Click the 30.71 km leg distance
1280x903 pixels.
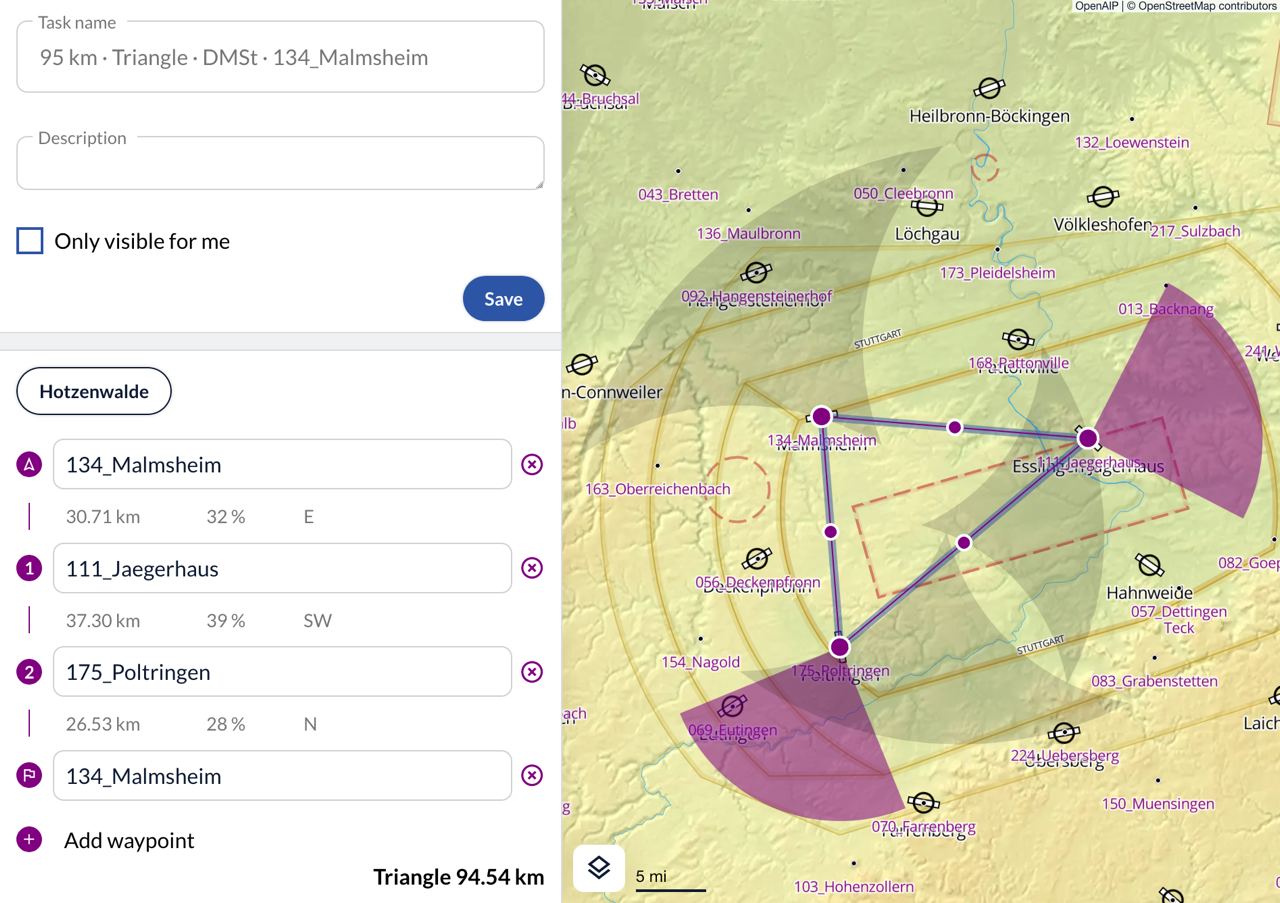point(103,516)
